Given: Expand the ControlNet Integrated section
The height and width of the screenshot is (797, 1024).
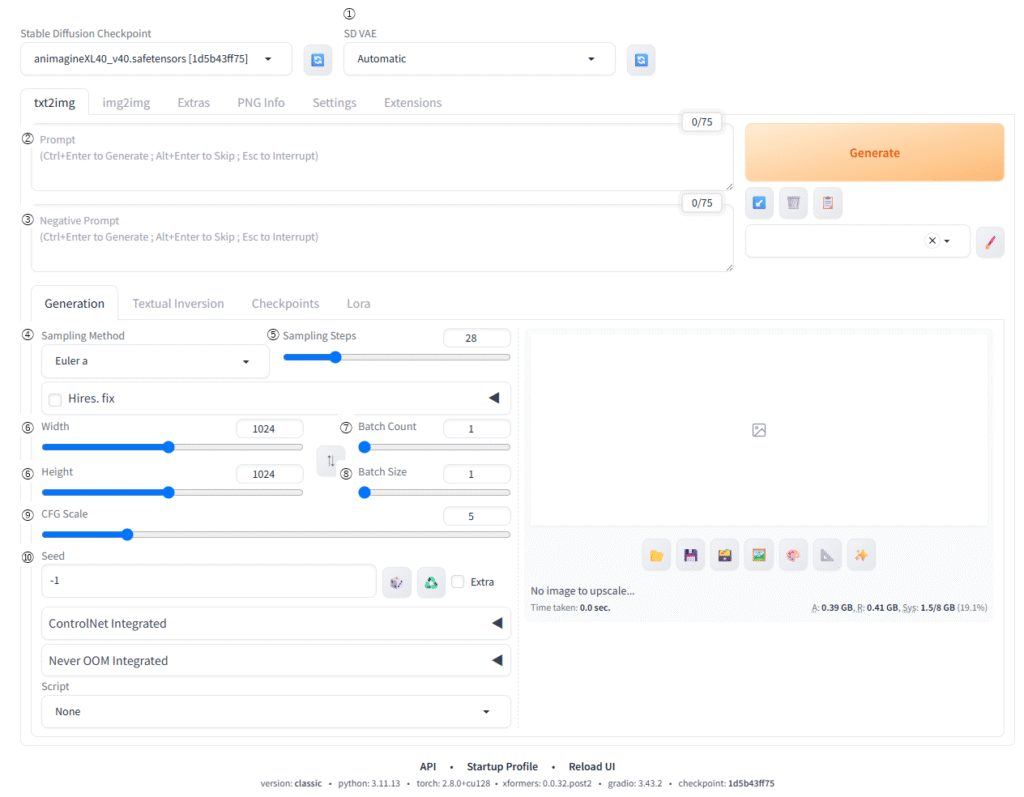Looking at the screenshot, I should pos(276,623).
